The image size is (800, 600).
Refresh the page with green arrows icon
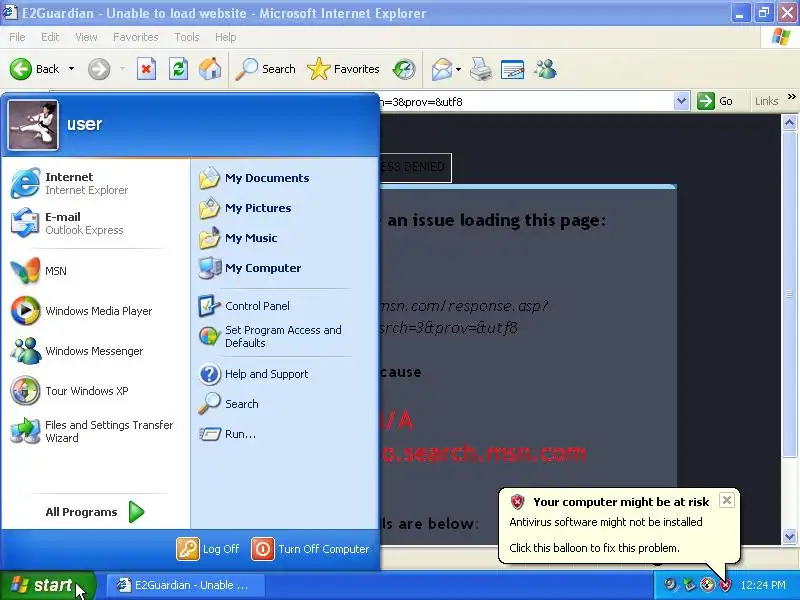click(x=178, y=69)
